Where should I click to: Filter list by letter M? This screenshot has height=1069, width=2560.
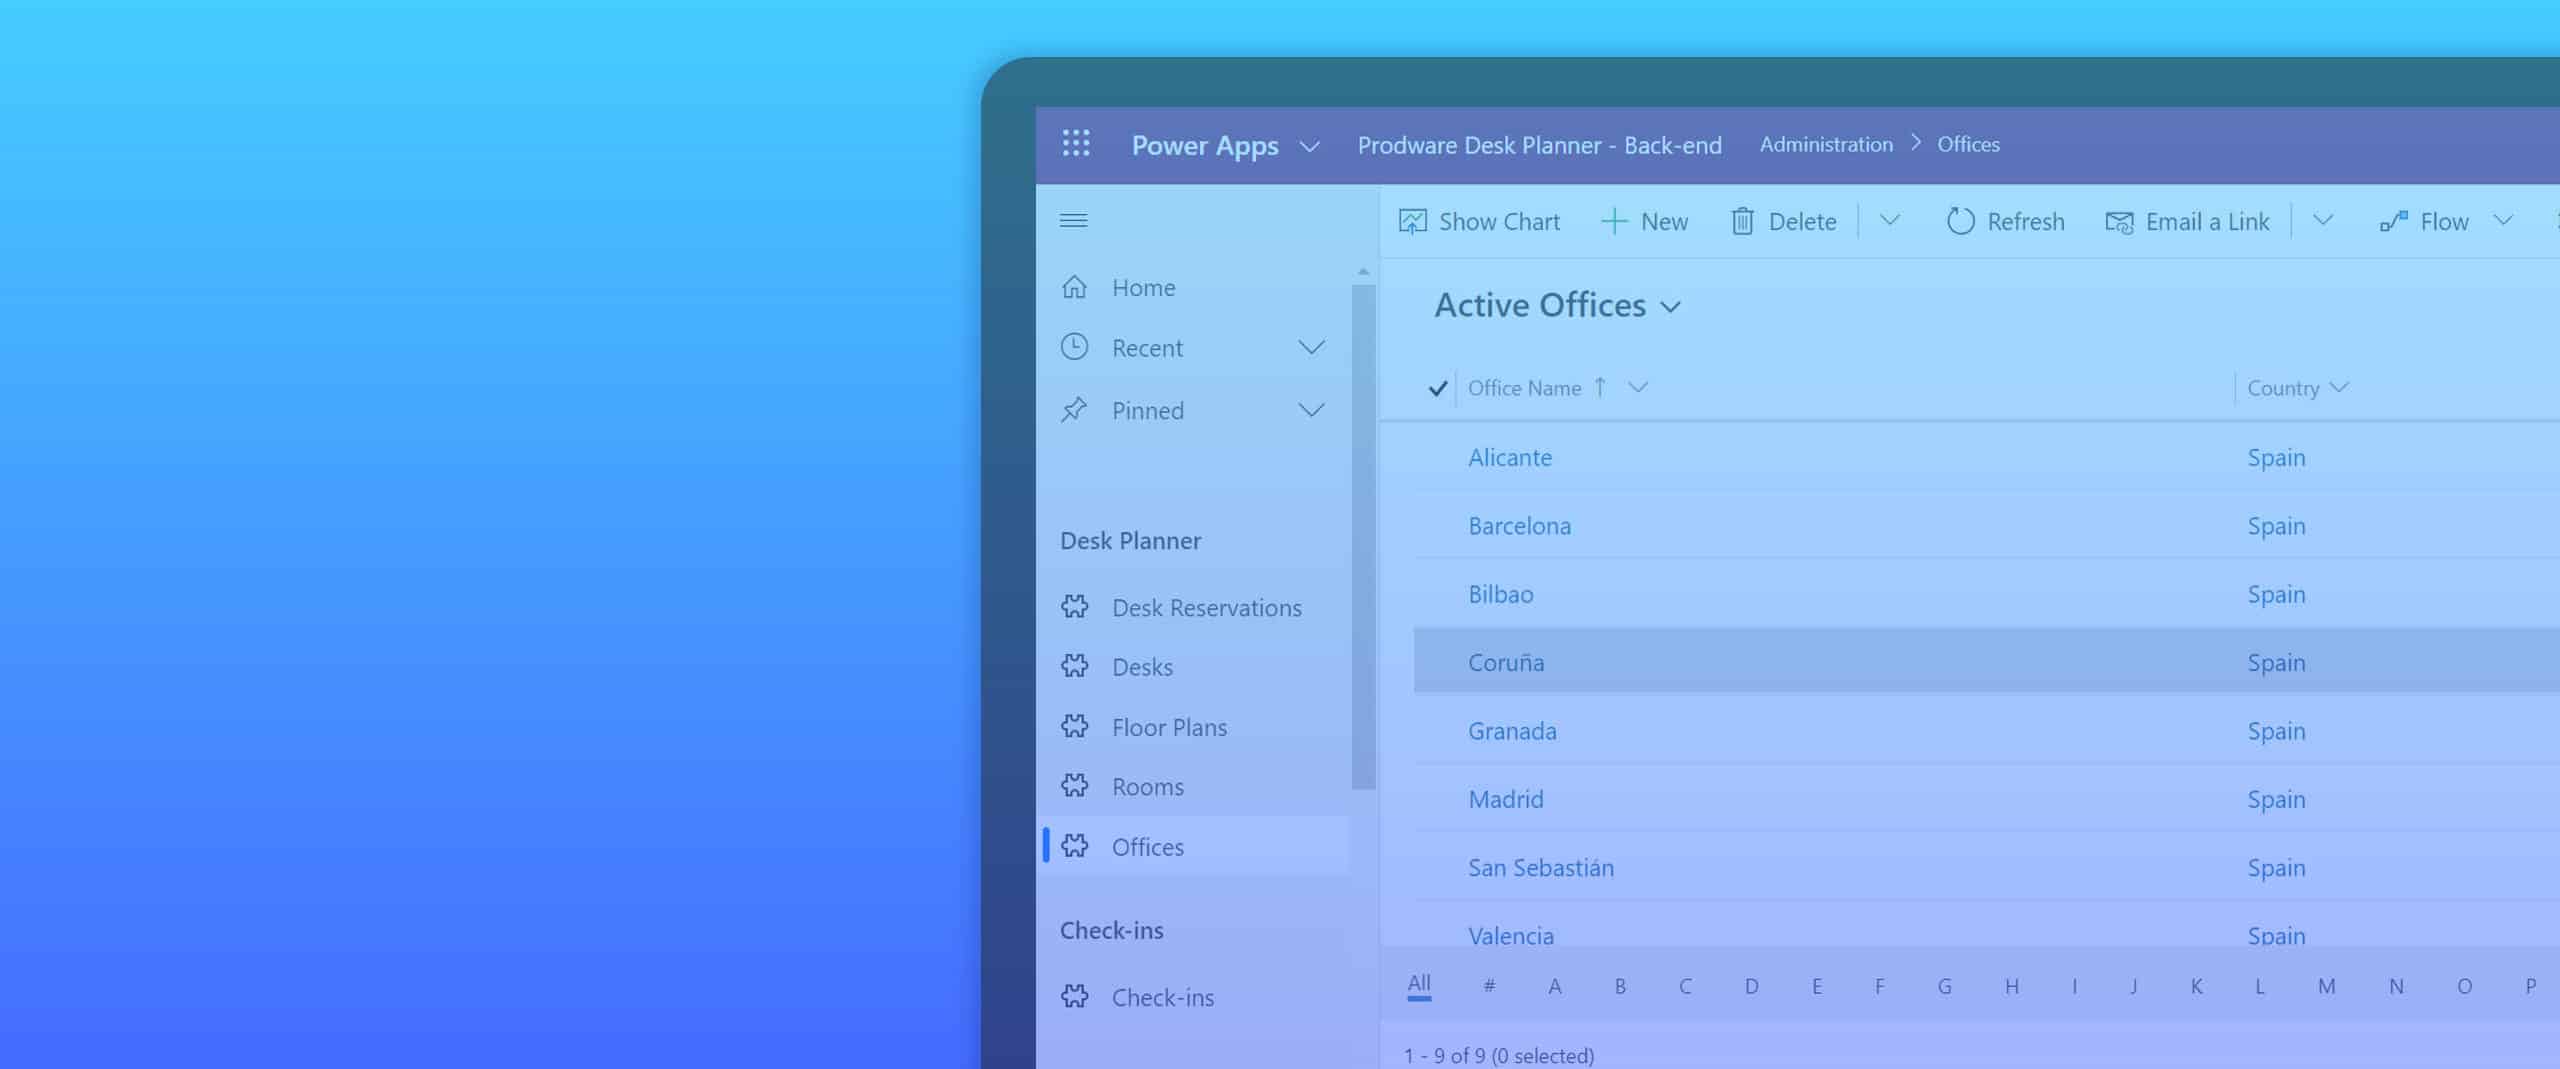coord(2326,986)
